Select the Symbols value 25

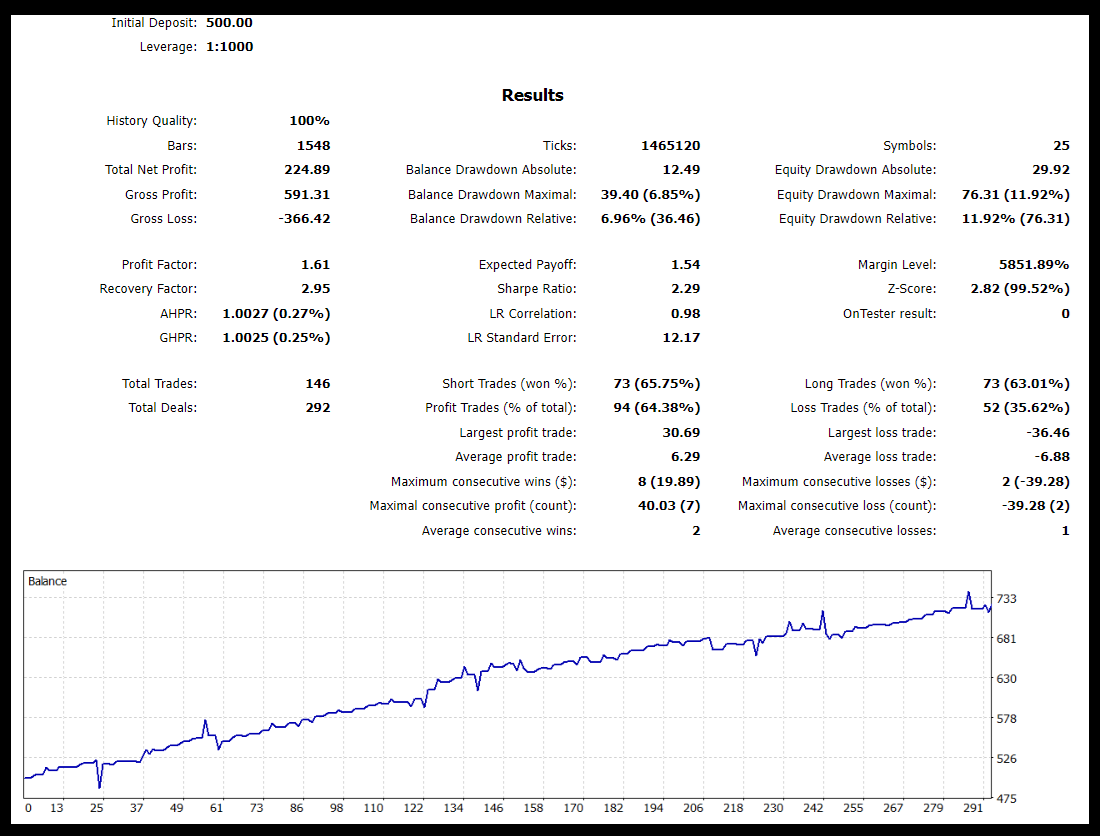[x=1061, y=146]
